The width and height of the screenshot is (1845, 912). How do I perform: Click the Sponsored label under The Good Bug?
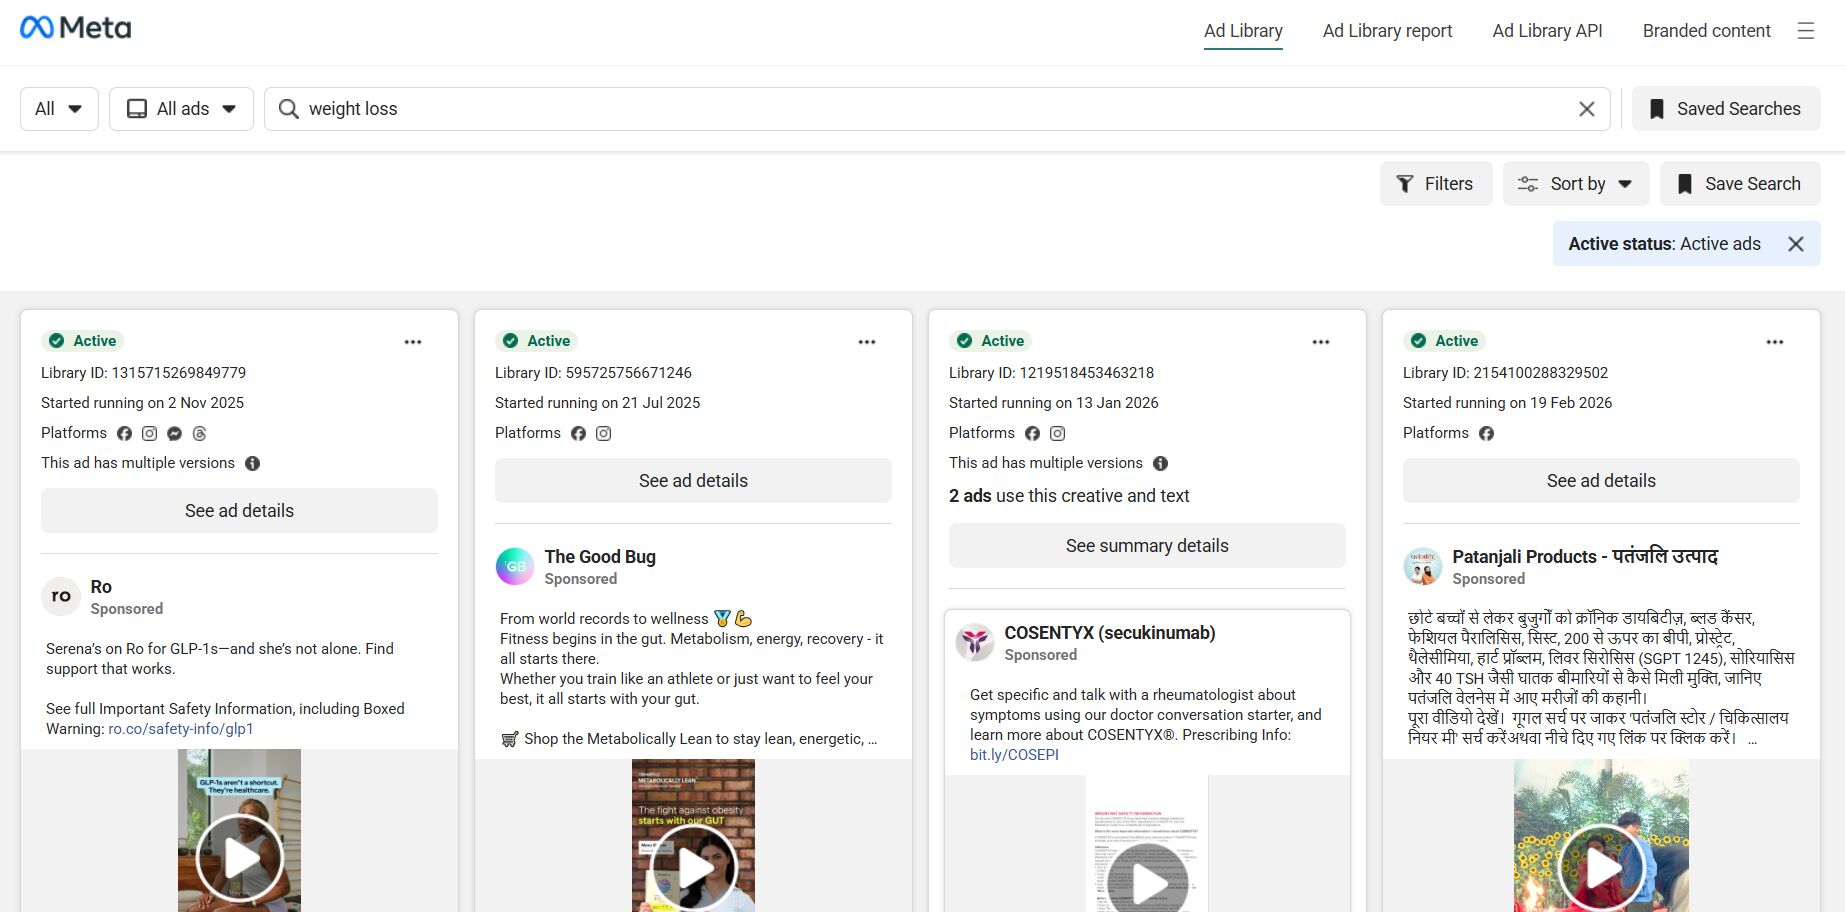tap(580, 579)
